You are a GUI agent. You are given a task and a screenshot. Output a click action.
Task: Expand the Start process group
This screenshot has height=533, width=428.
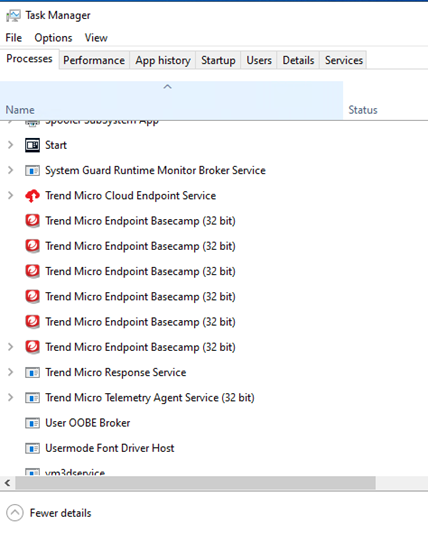click(x=11, y=145)
